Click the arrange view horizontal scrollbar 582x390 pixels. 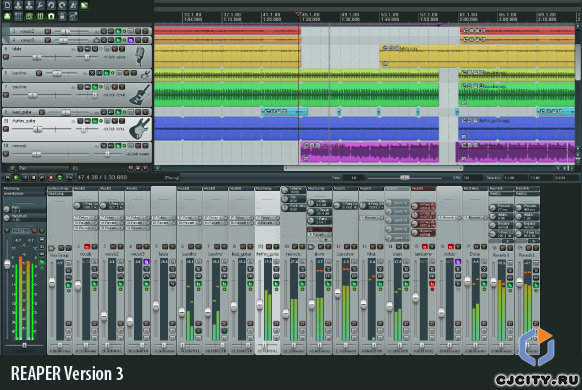tap(373, 168)
